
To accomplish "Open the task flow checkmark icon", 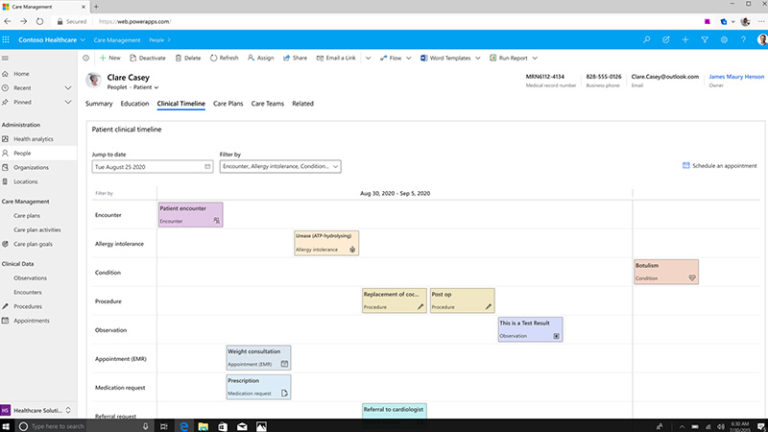I will 666,40.
